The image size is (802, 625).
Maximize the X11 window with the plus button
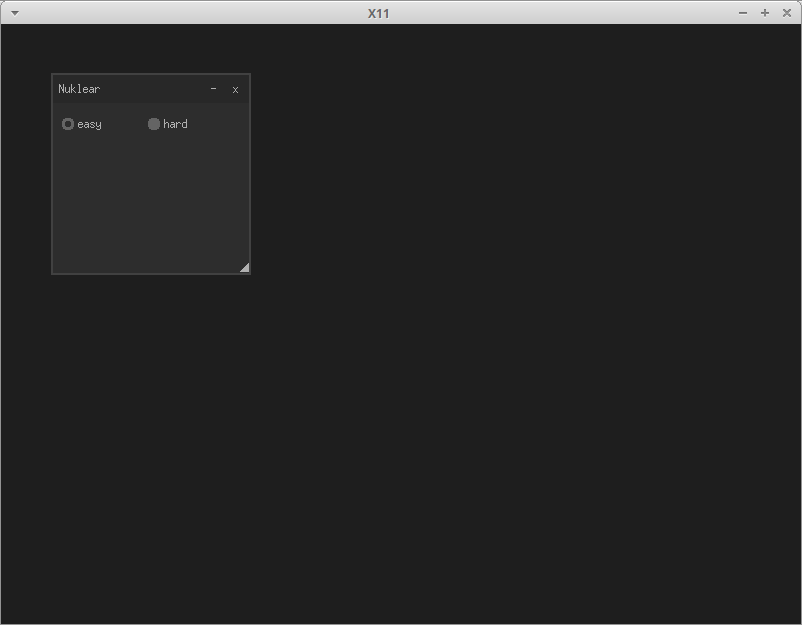click(x=764, y=13)
